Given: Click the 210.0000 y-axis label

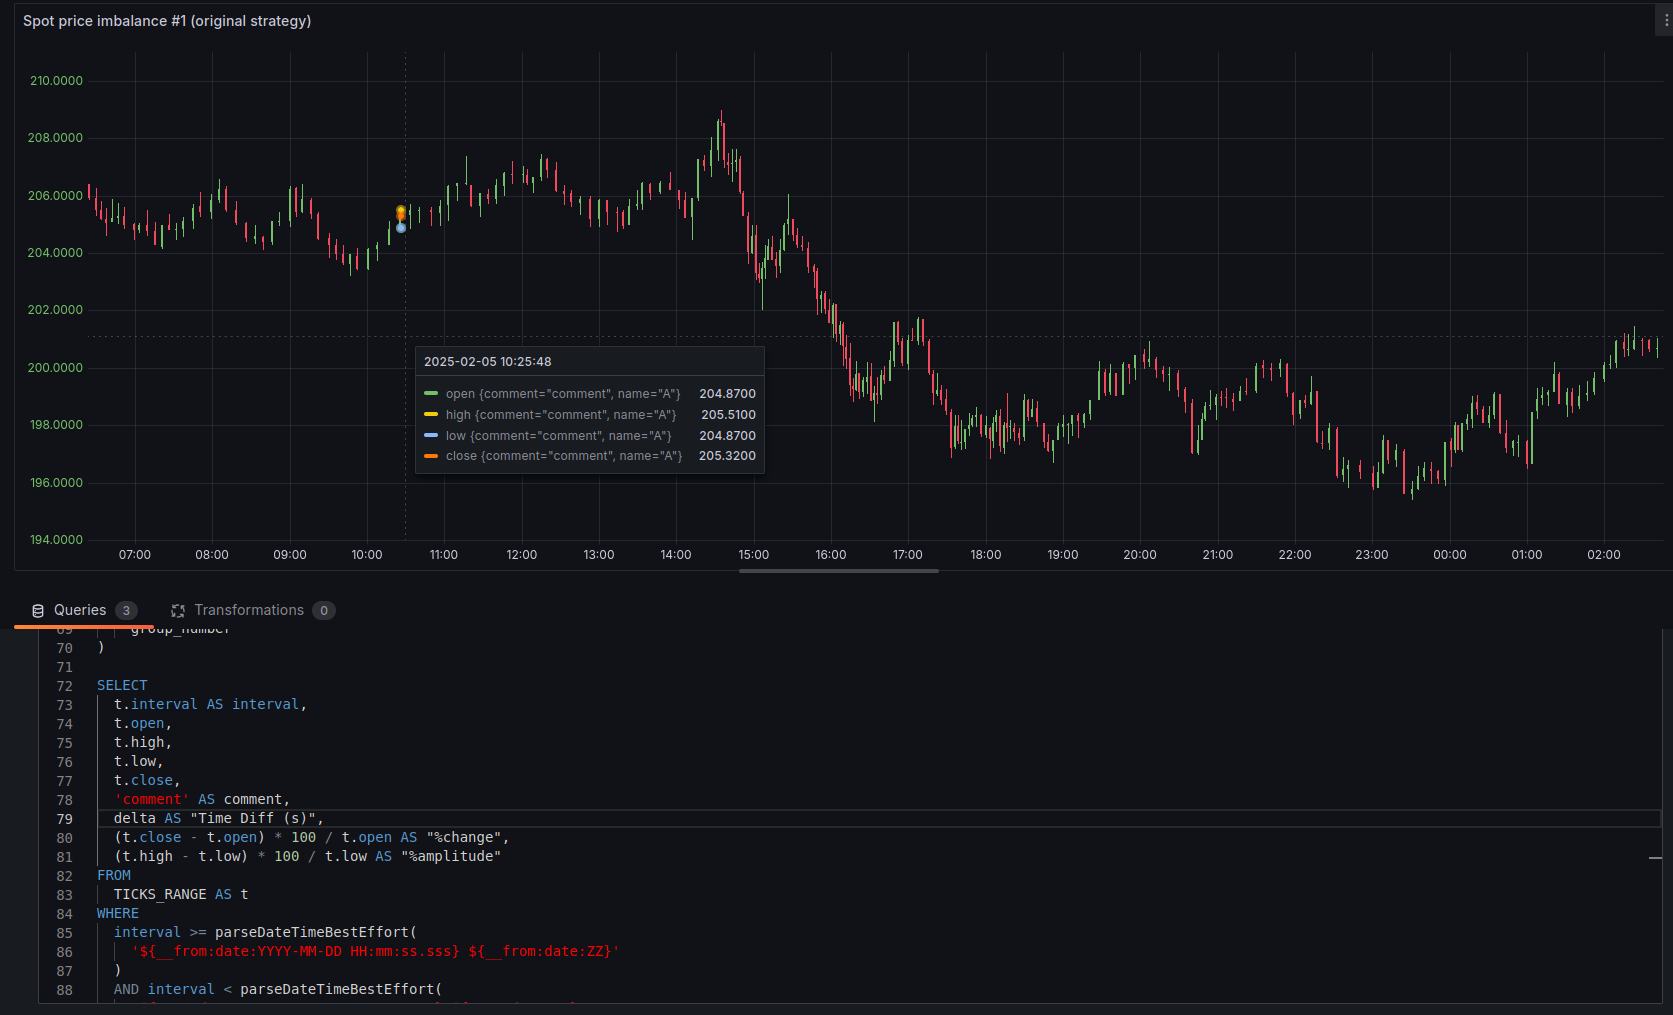Looking at the screenshot, I should click(56, 81).
